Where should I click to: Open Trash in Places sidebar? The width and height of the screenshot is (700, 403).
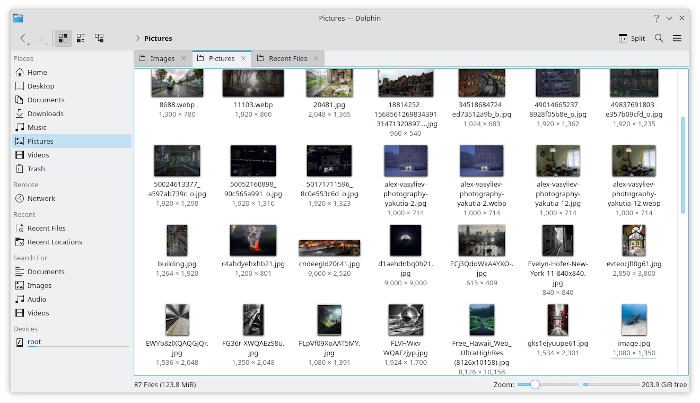(36, 169)
